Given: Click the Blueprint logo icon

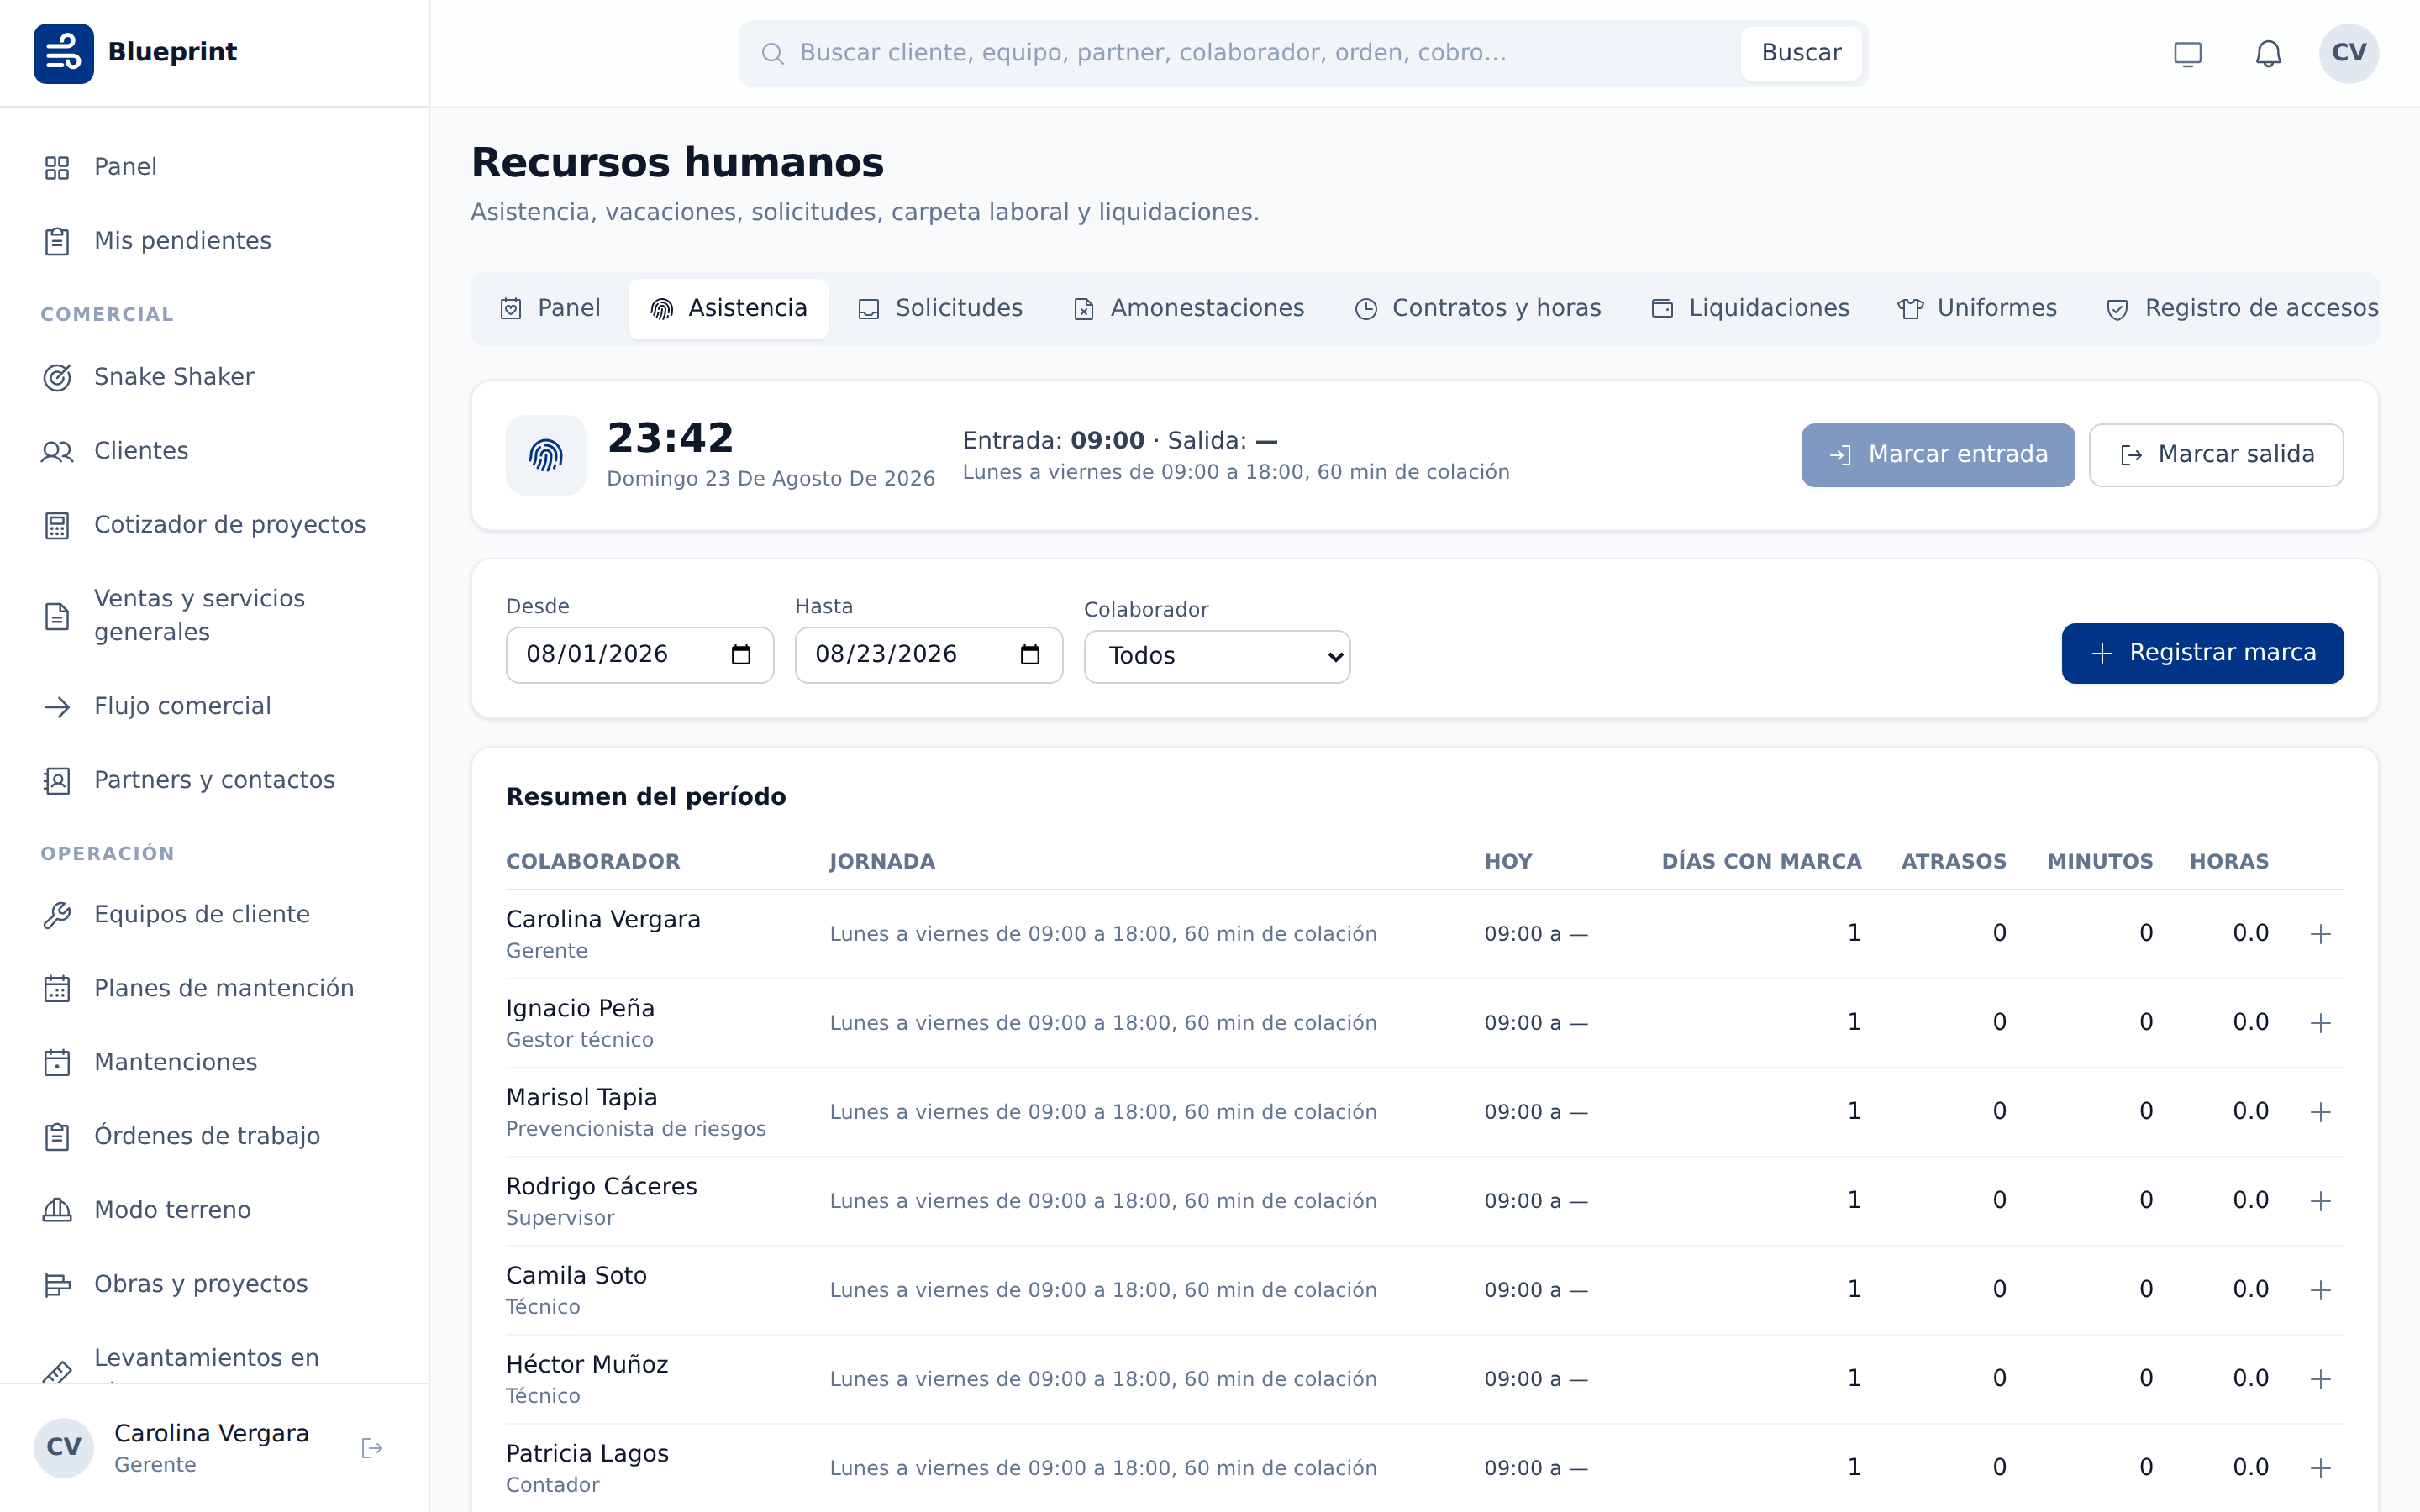Looking at the screenshot, I should click(63, 53).
